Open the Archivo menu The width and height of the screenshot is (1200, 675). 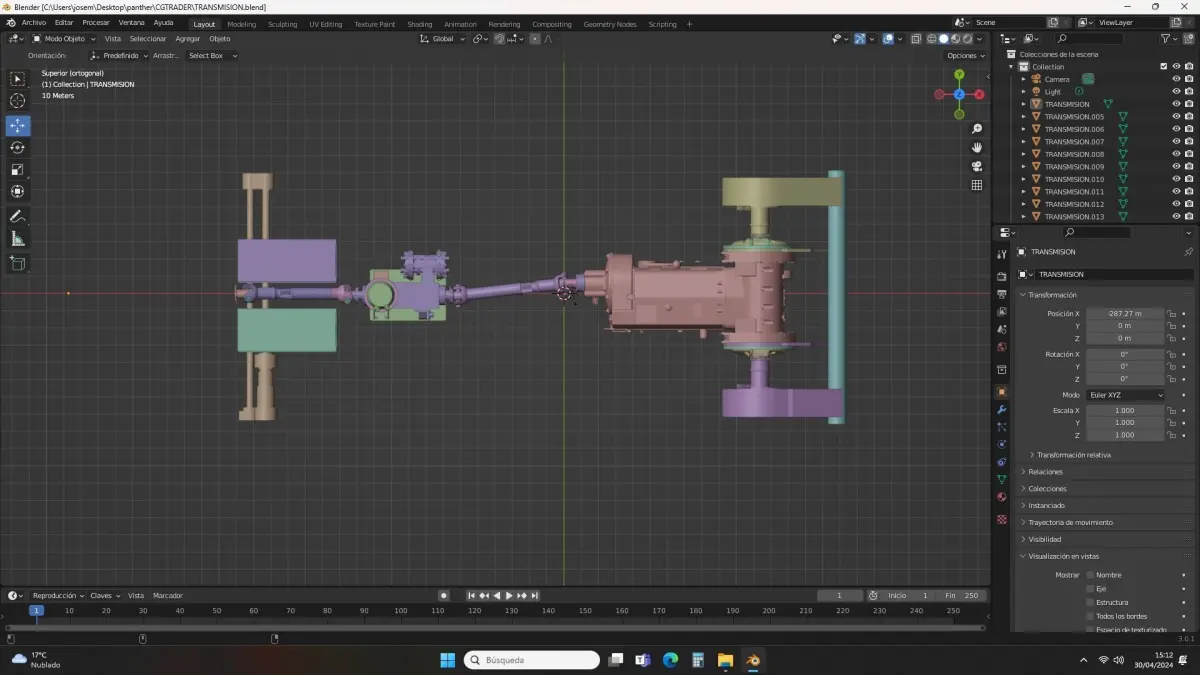pyautogui.click(x=33, y=23)
